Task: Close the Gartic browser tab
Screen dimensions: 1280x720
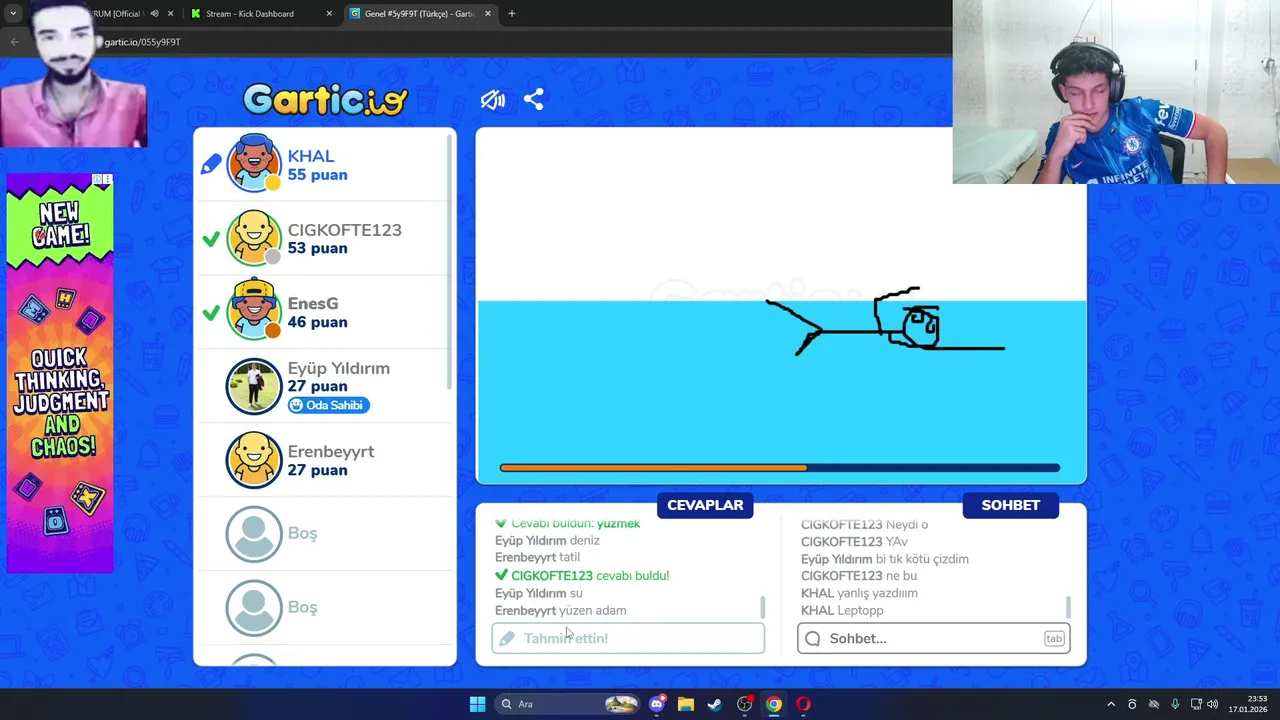Action: (488, 14)
